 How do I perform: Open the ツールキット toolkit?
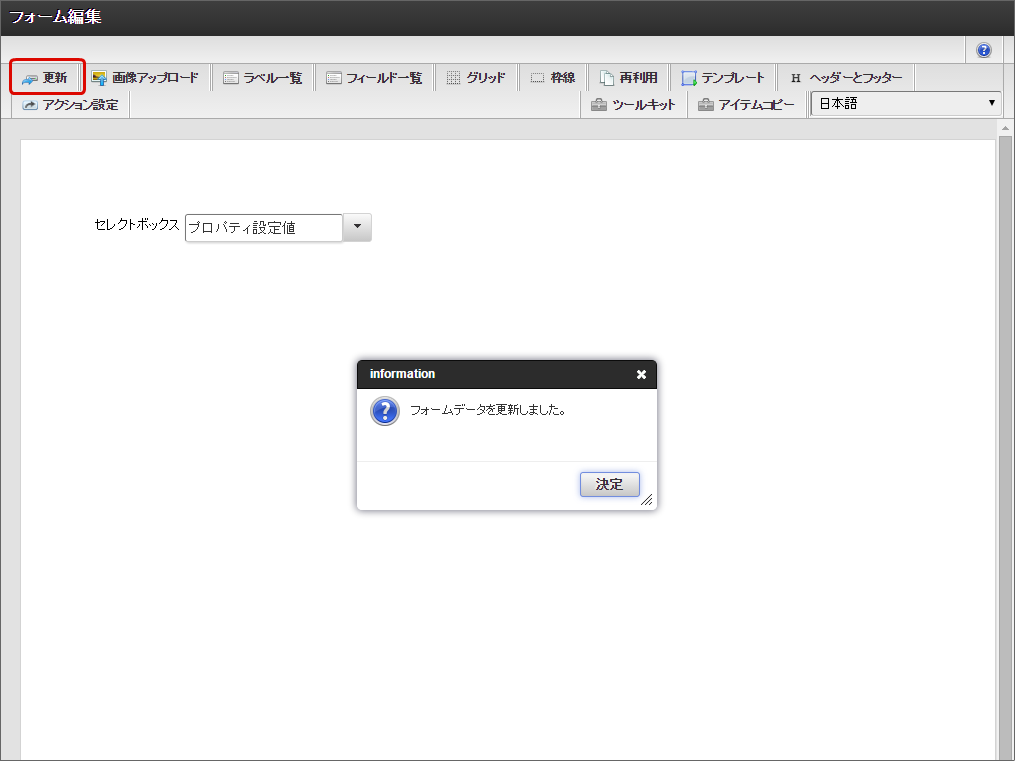634,105
